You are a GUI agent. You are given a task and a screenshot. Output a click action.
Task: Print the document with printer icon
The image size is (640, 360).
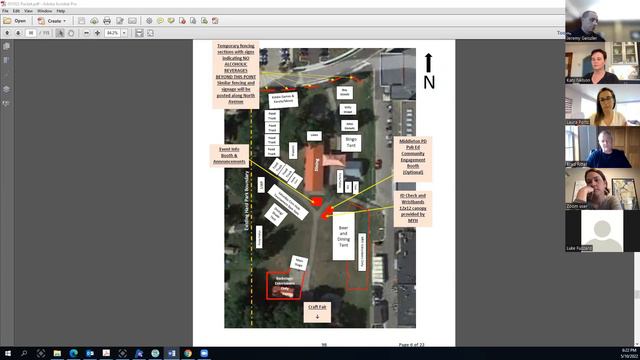coord(107,21)
